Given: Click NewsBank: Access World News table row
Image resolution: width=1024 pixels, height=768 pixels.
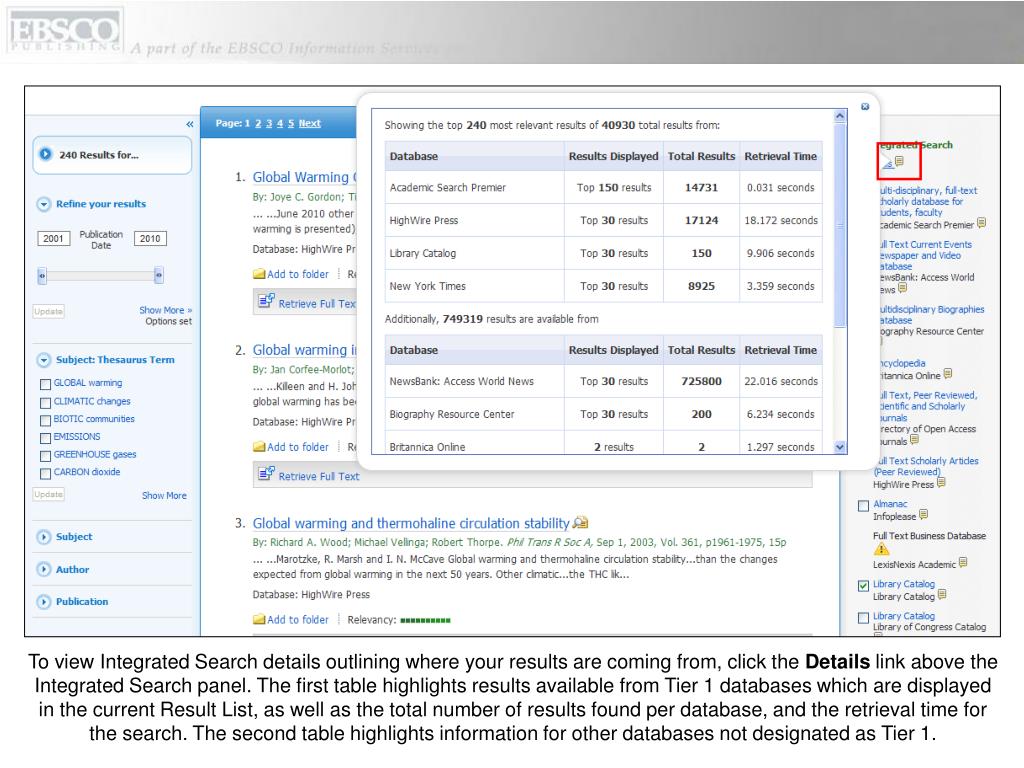Looking at the screenshot, I should 603,381.
